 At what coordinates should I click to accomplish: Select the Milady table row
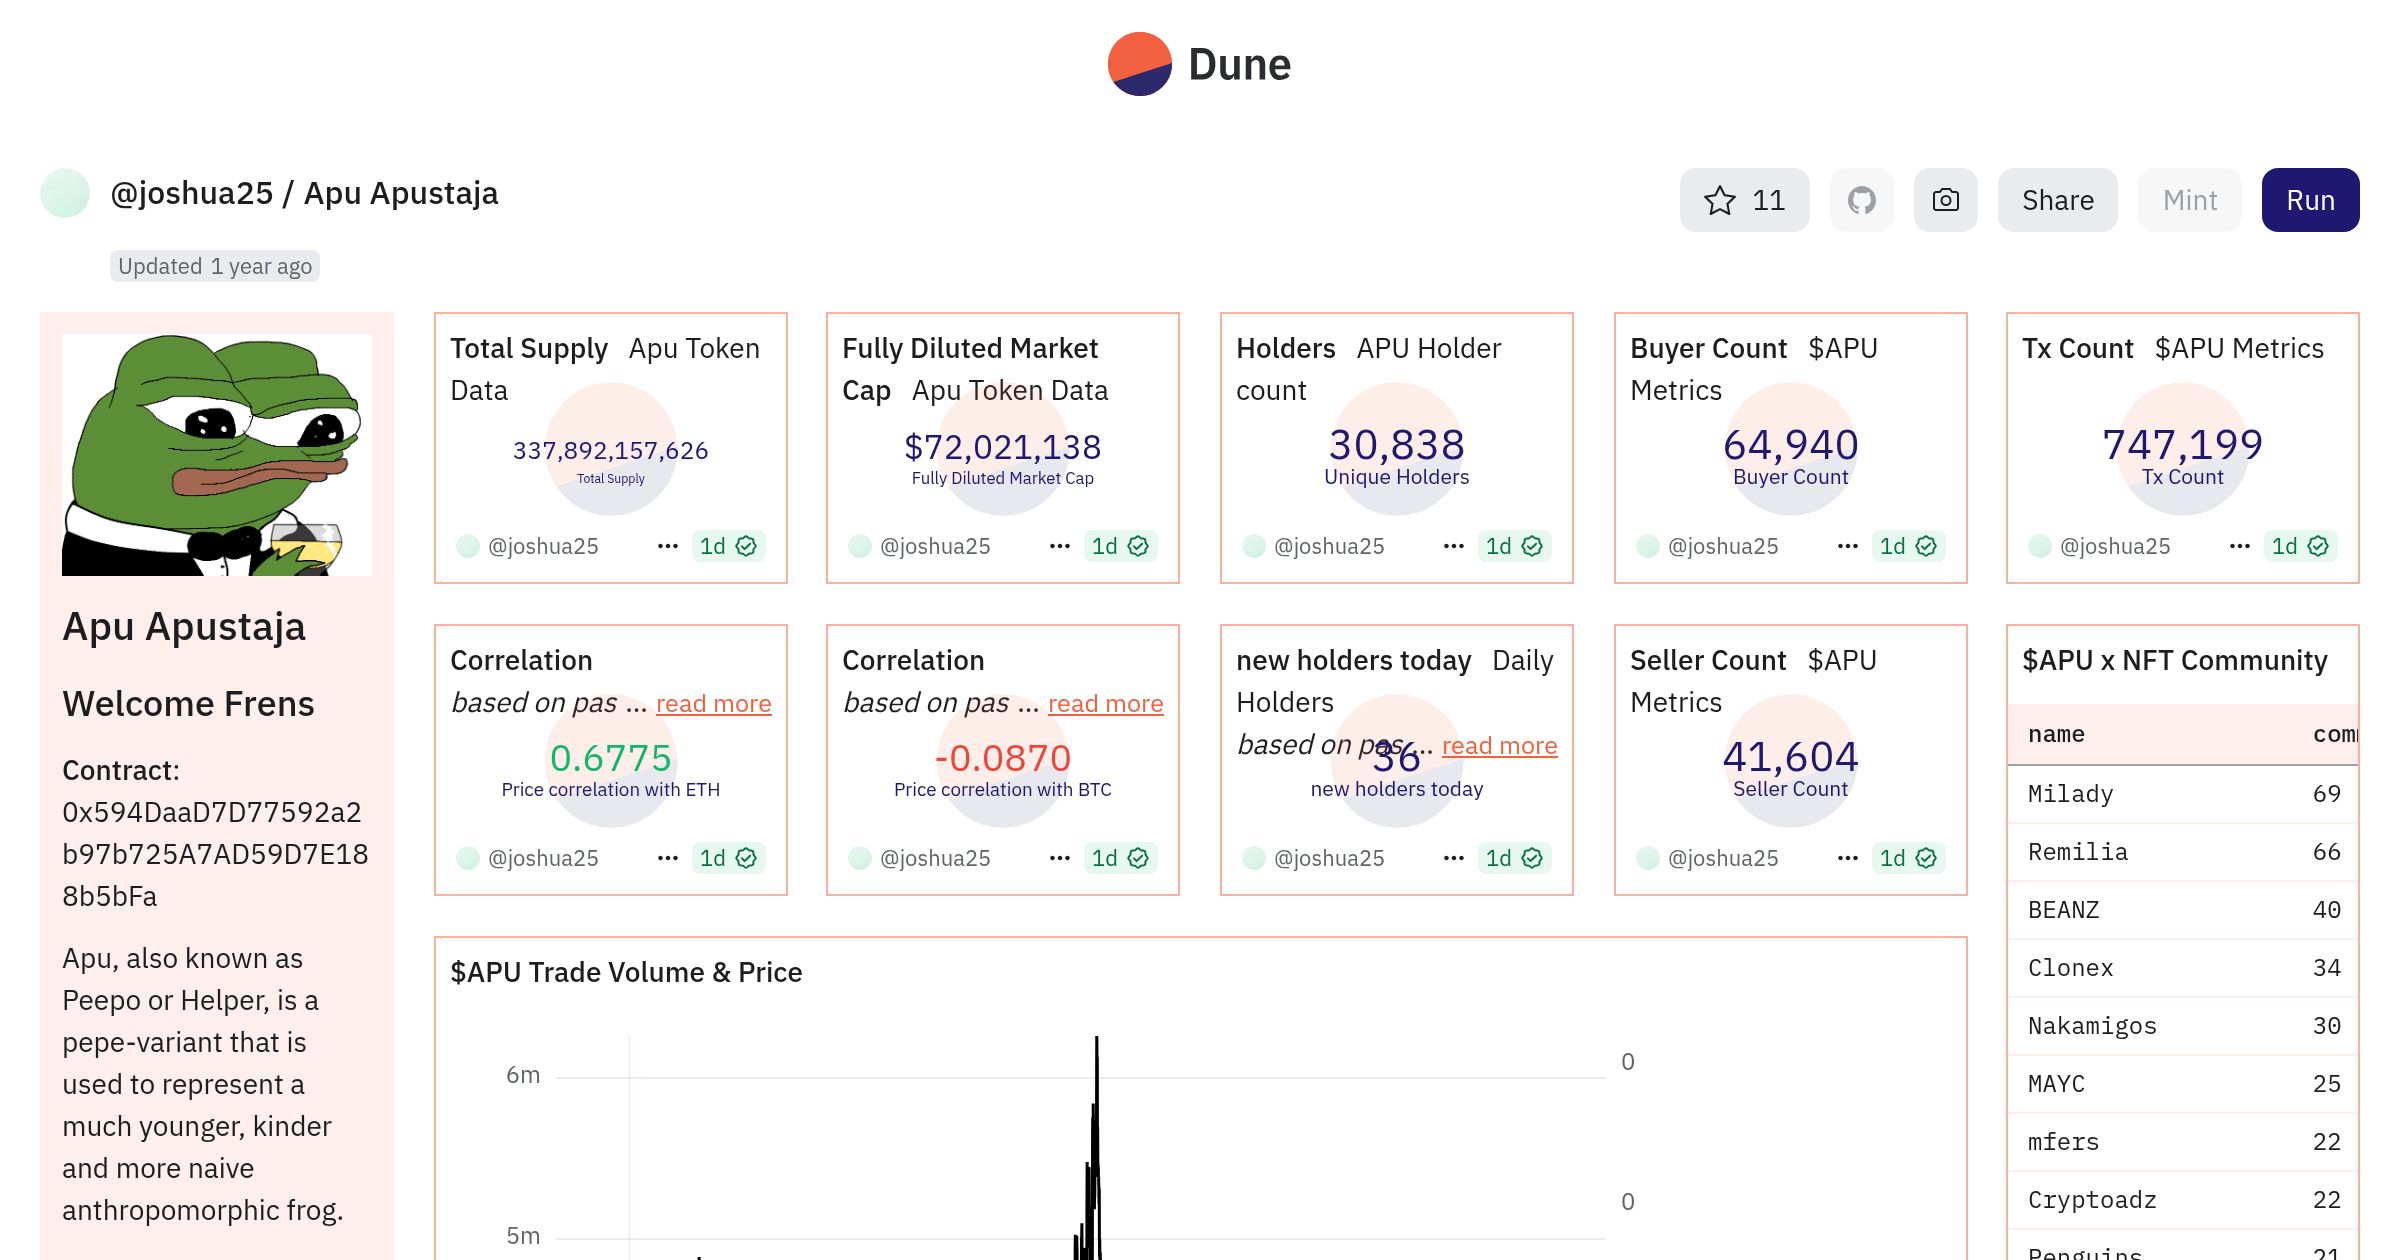click(2183, 794)
